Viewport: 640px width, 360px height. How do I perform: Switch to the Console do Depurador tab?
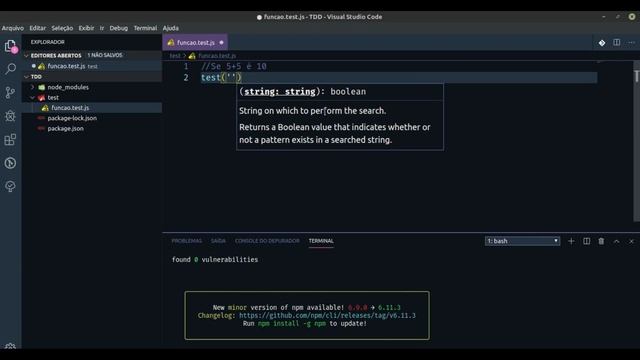[x=267, y=241]
